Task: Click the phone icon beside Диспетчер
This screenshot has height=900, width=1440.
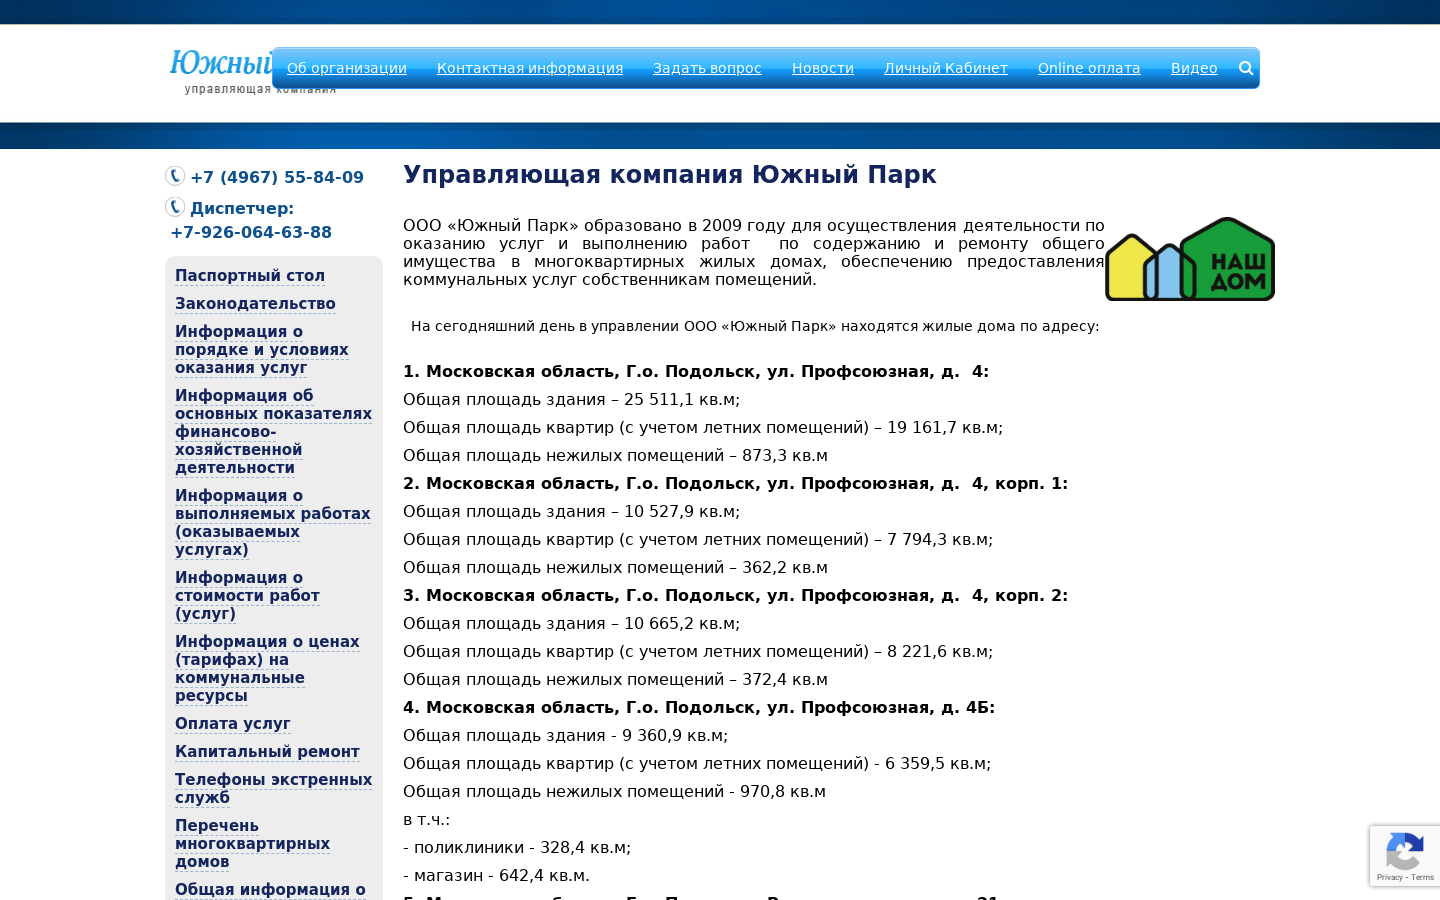Action: (x=175, y=207)
